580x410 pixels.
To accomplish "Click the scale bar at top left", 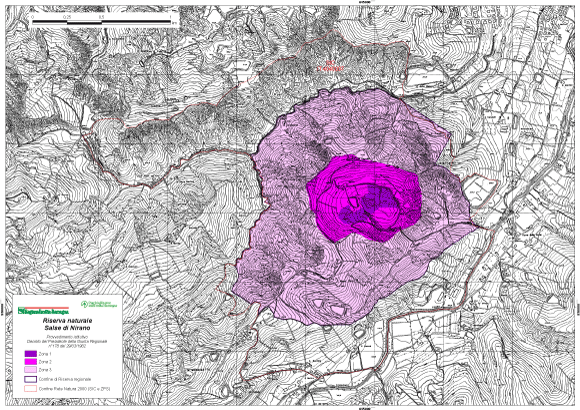I will [102, 22].
